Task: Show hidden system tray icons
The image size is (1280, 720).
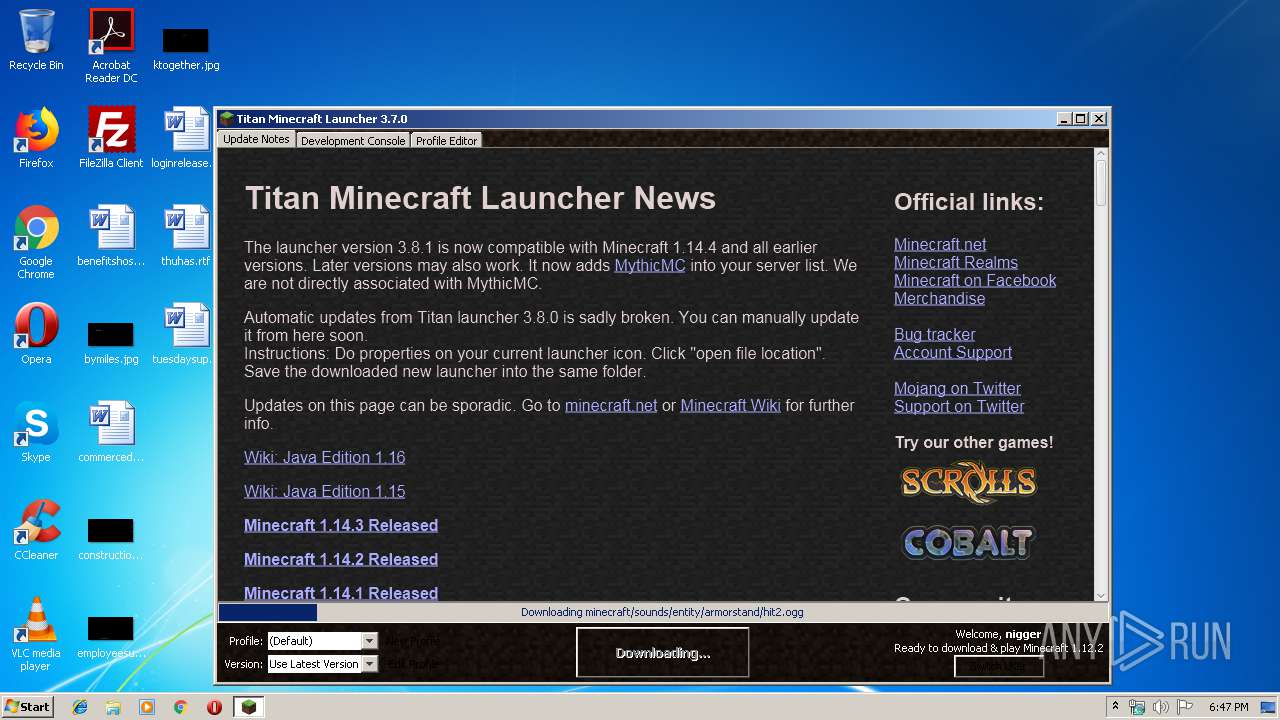Action: [1115, 707]
